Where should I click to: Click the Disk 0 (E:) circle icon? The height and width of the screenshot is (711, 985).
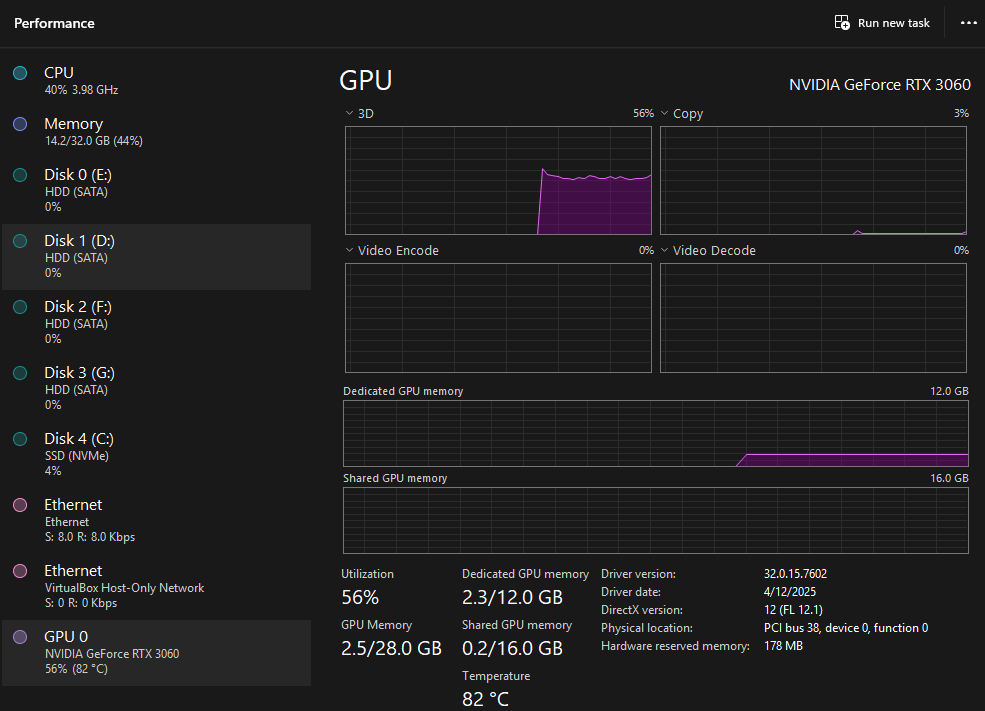click(x=20, y=175)
